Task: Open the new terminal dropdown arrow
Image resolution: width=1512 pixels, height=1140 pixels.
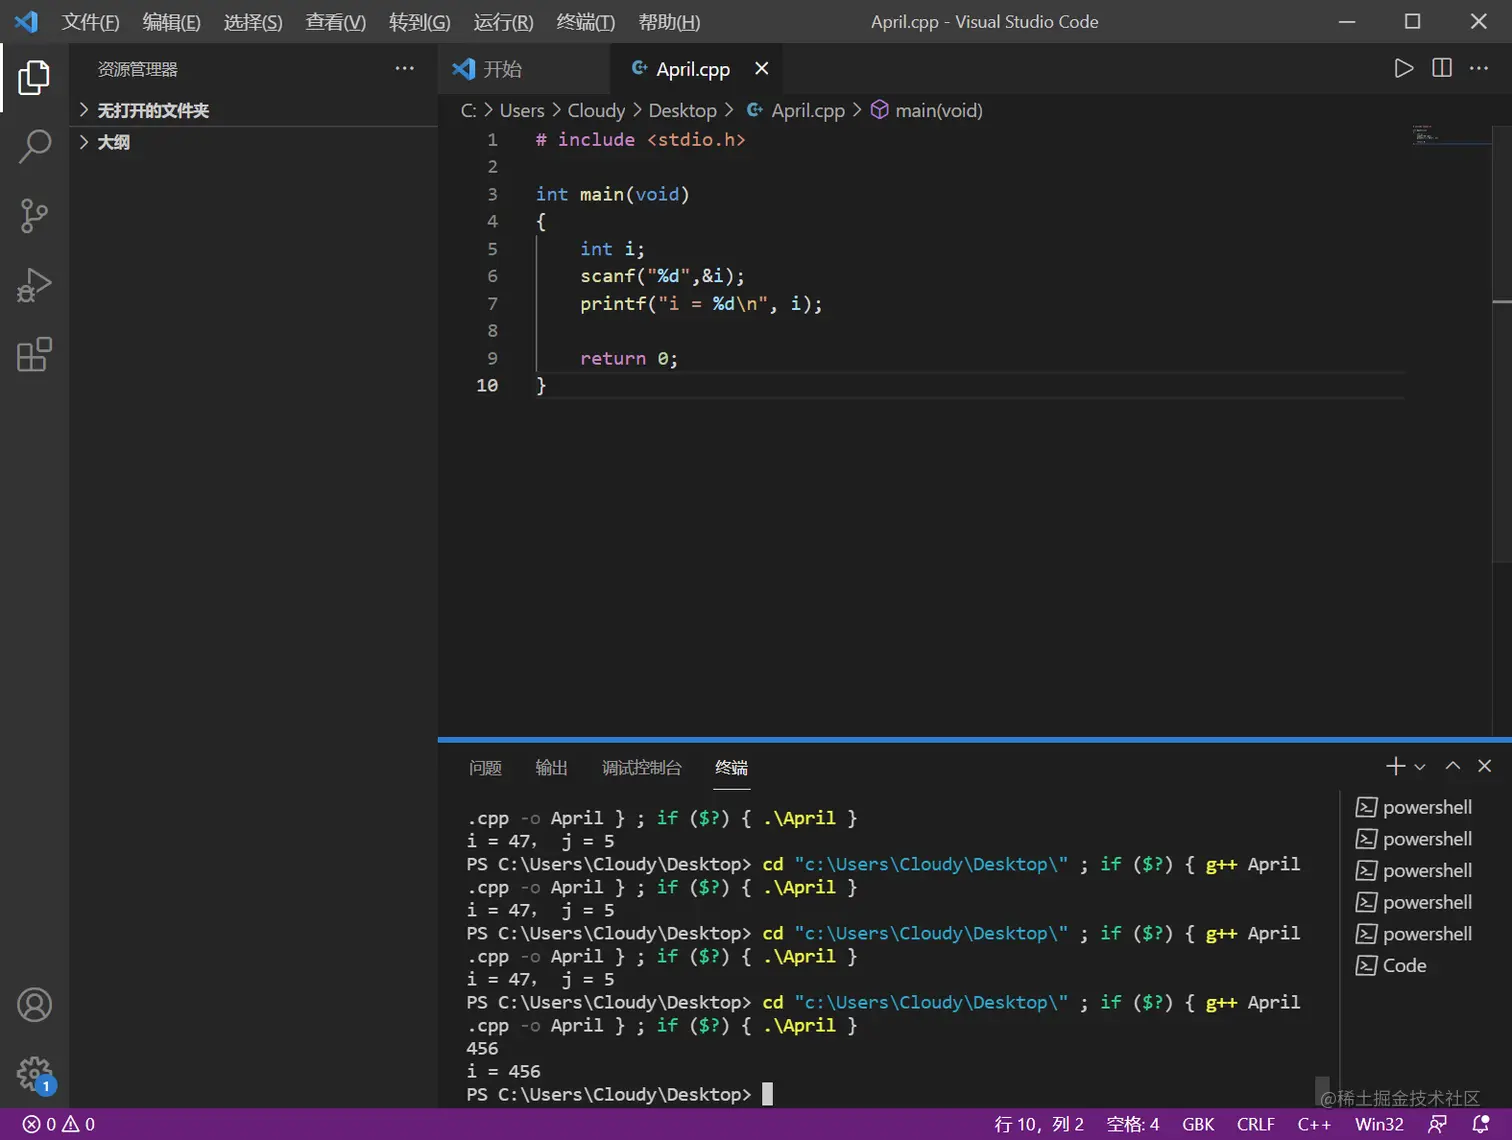Action: point(1420,767)
